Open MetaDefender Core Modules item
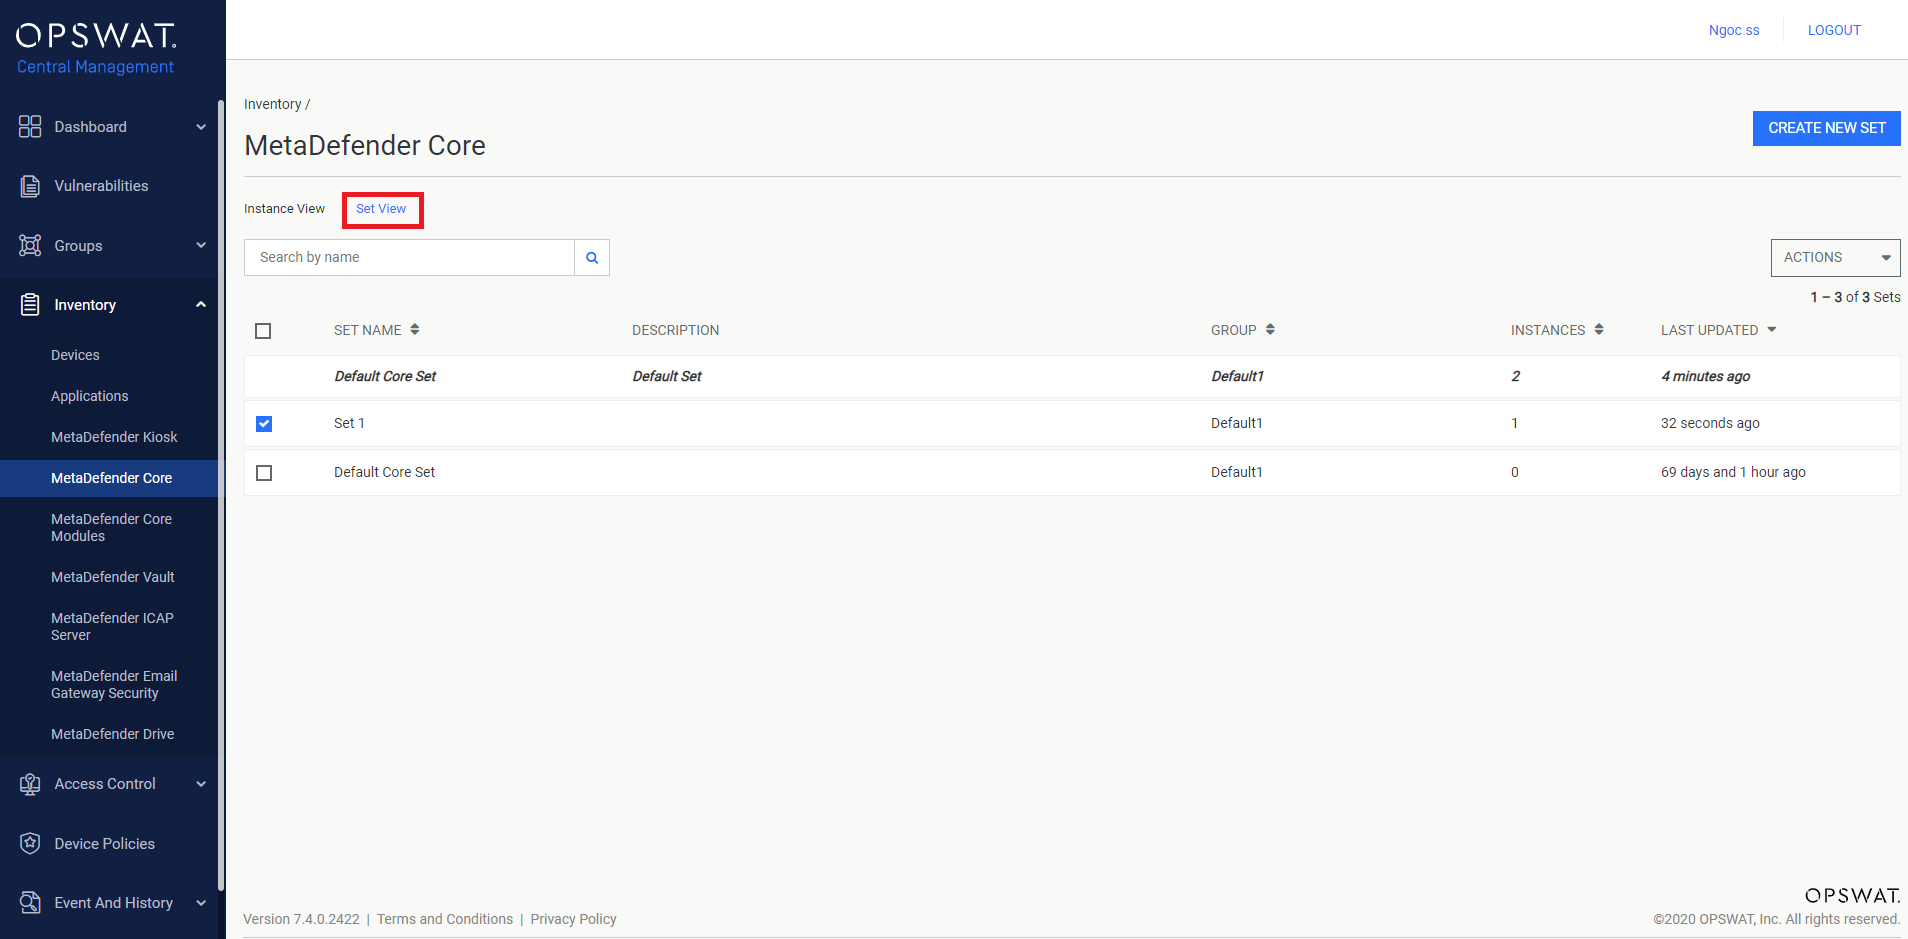 coord(111,527)
